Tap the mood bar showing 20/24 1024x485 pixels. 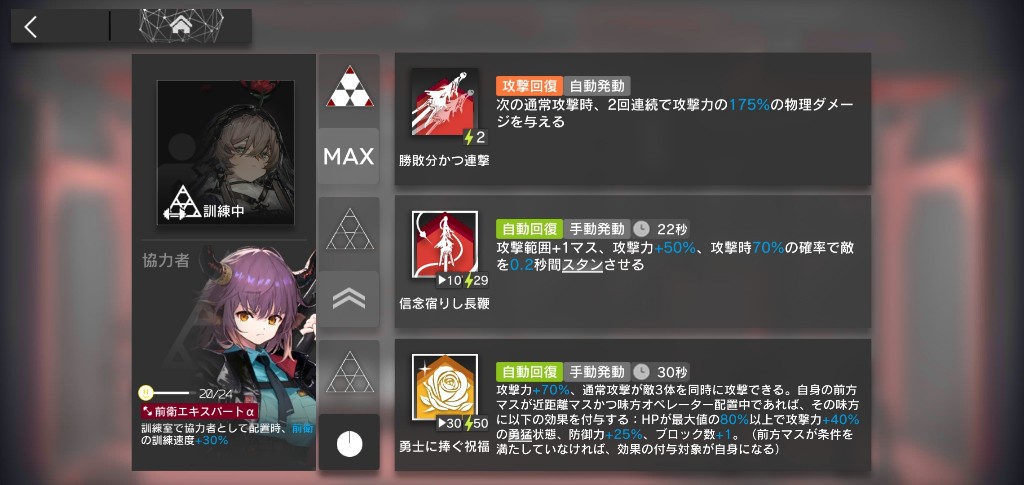pos(185,394)
